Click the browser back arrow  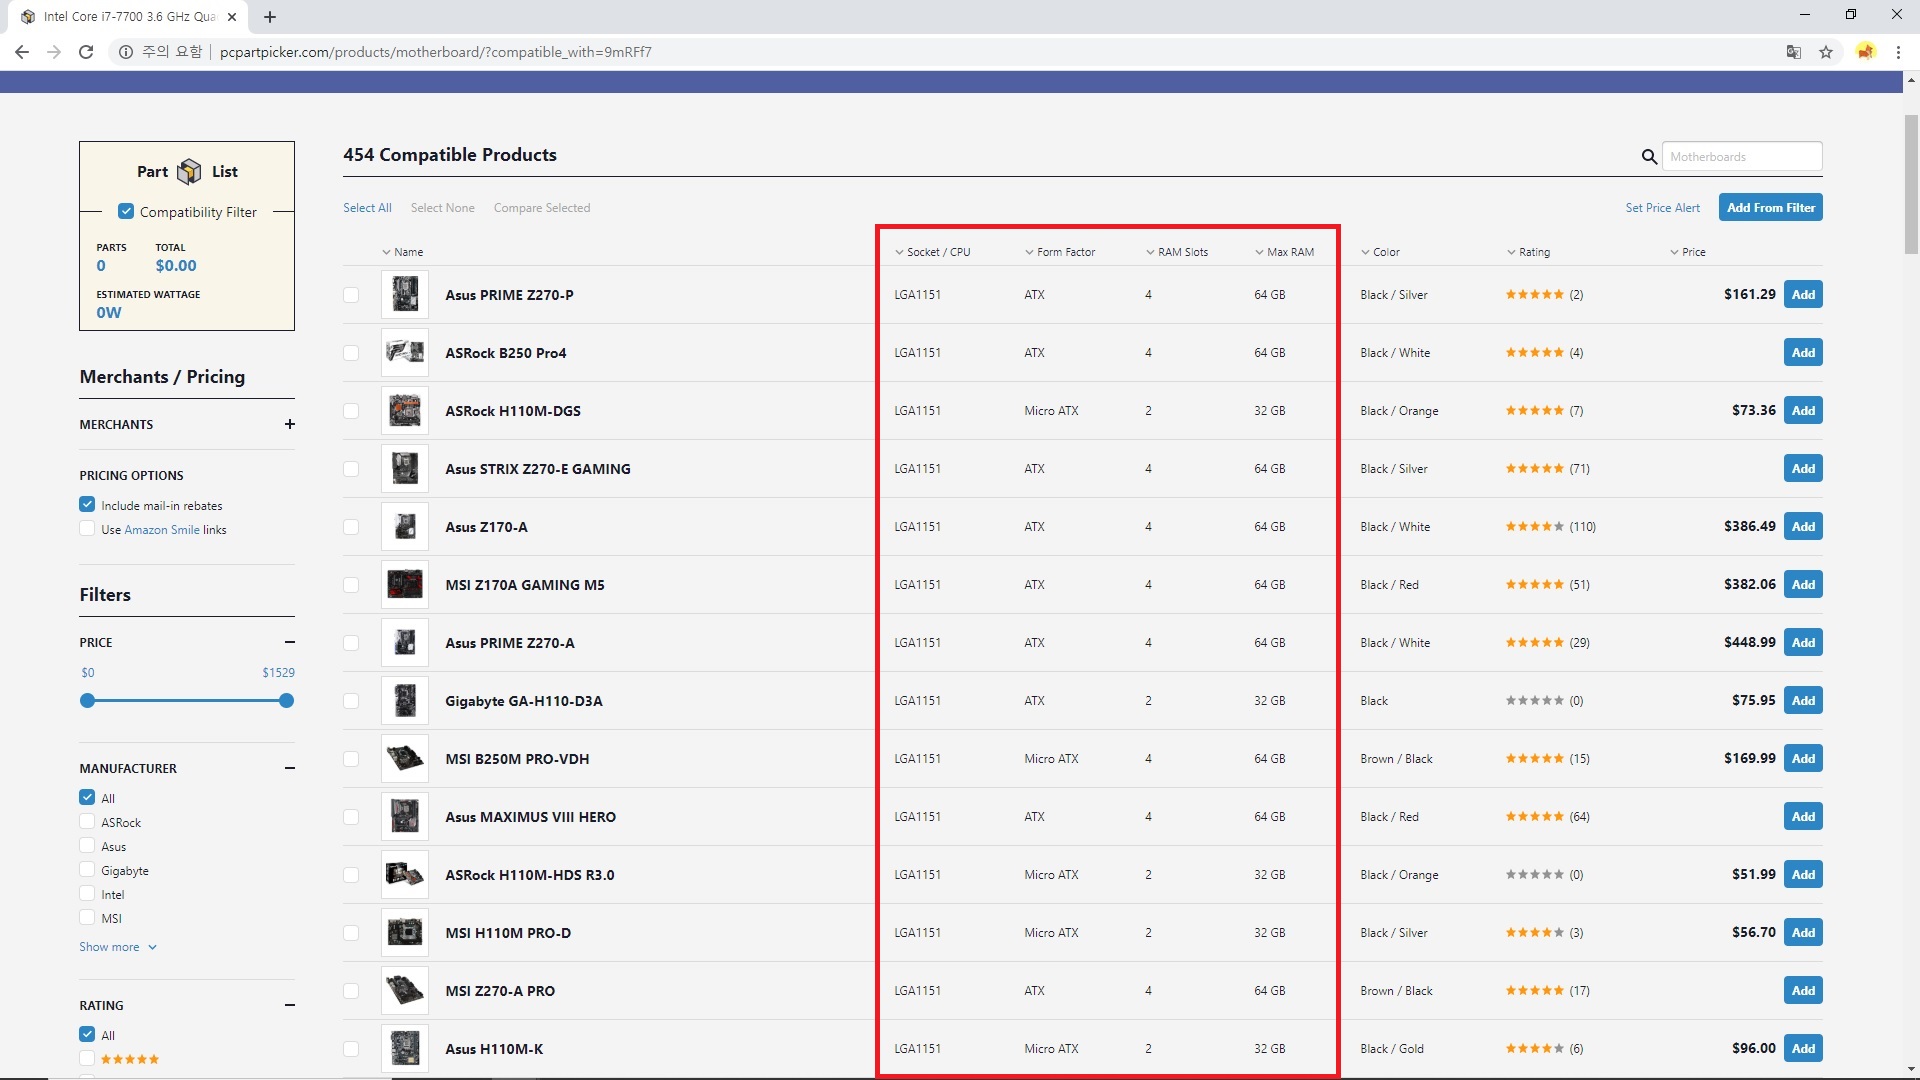pos(22,52)
